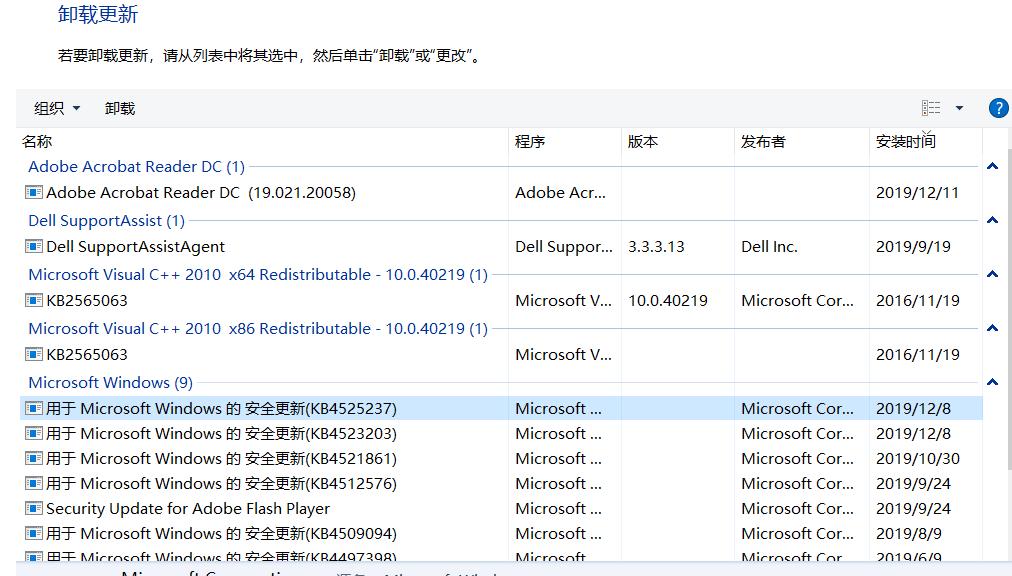Open the 组织 dropdown menu
The height and width of the screenshot is (576, 1012).
[x=56, y=108]
